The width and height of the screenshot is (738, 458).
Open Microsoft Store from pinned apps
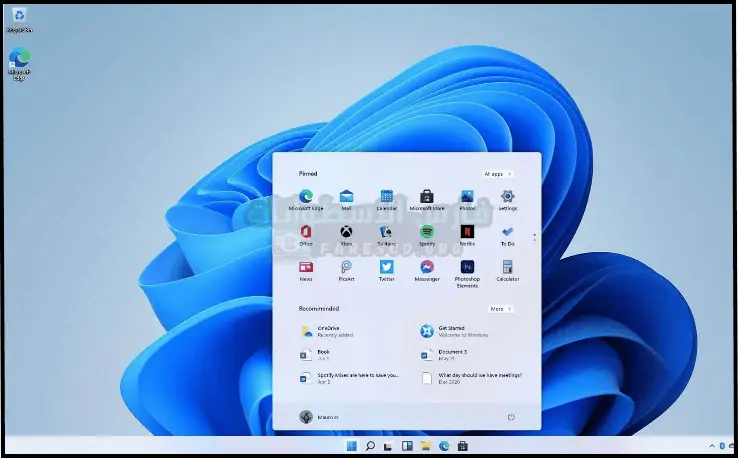click(x=426, y=197)
